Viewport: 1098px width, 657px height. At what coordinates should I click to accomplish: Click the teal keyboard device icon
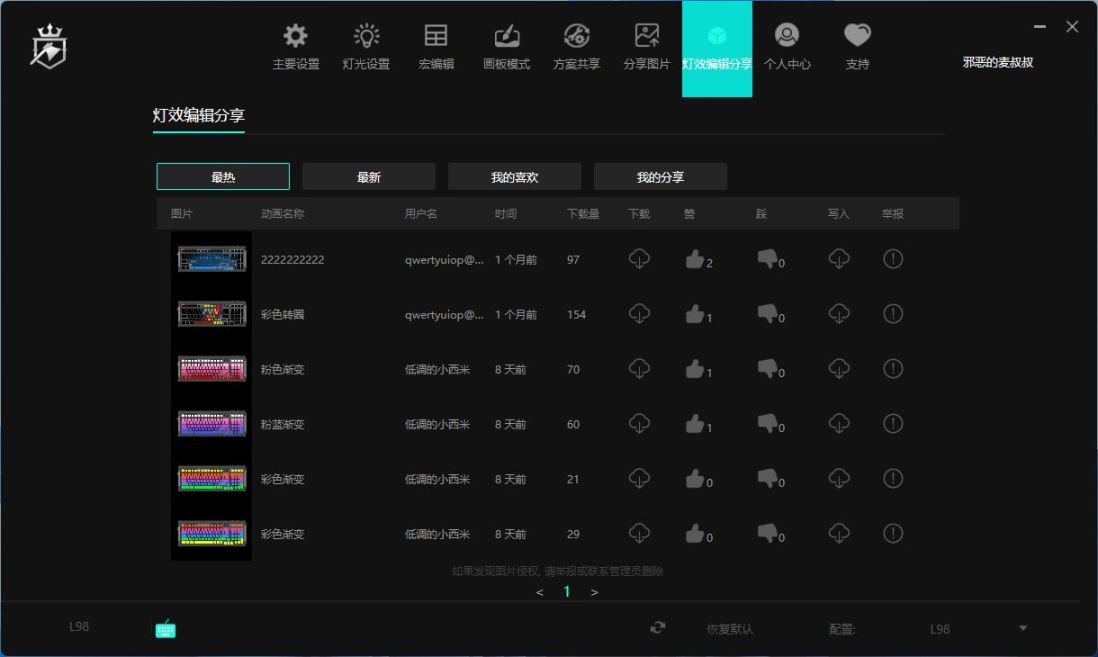tap(165, 629)
